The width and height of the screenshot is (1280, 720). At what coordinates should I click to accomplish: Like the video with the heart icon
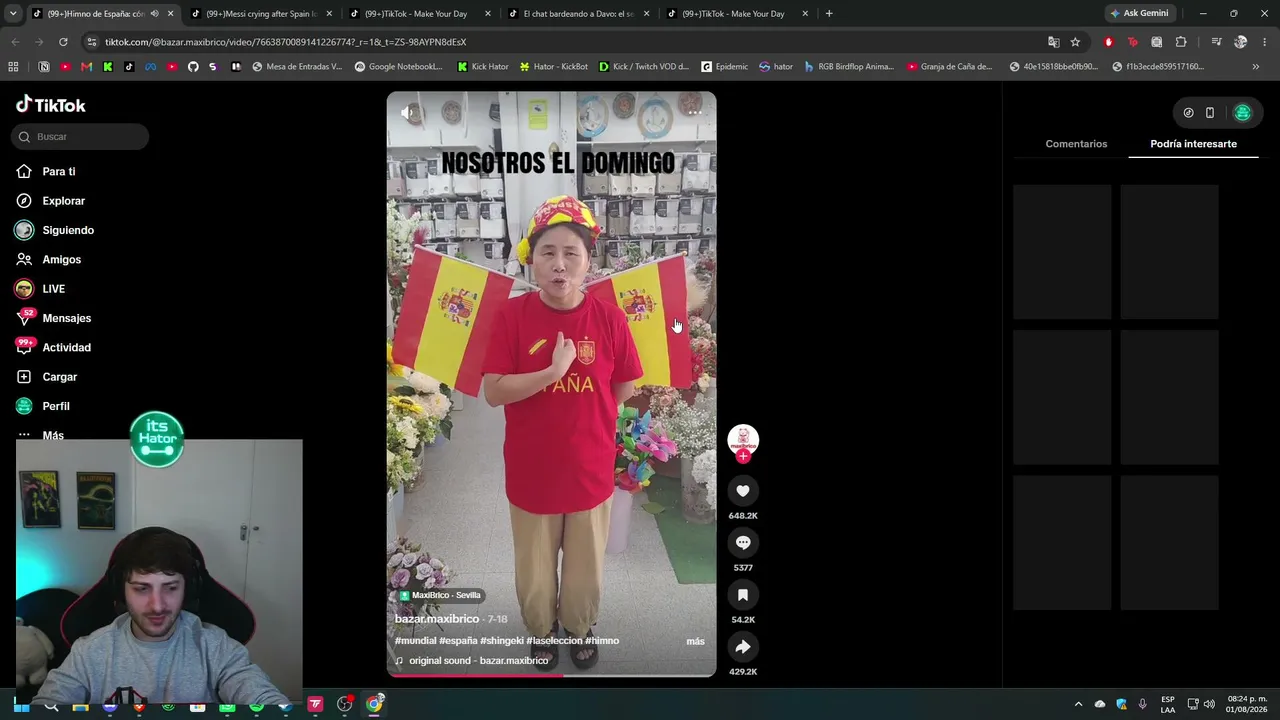743,491
